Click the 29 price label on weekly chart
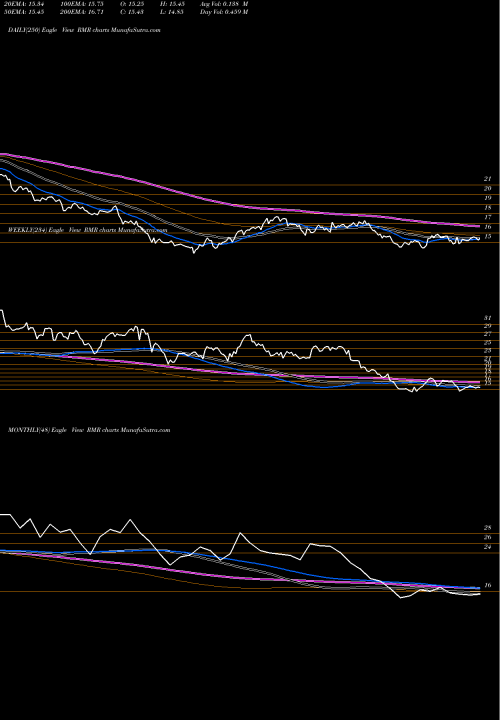500x720 pixels. [x=488, y=326]
